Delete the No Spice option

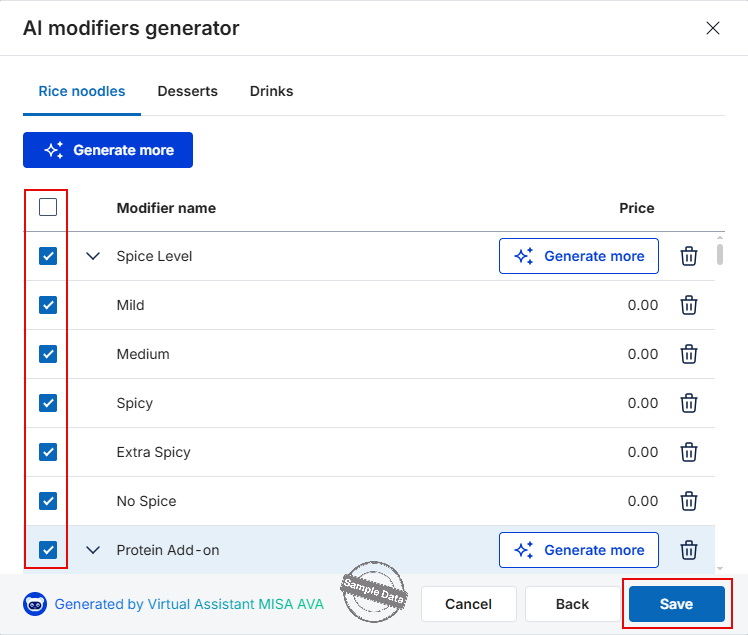click(x=688, y=501)
